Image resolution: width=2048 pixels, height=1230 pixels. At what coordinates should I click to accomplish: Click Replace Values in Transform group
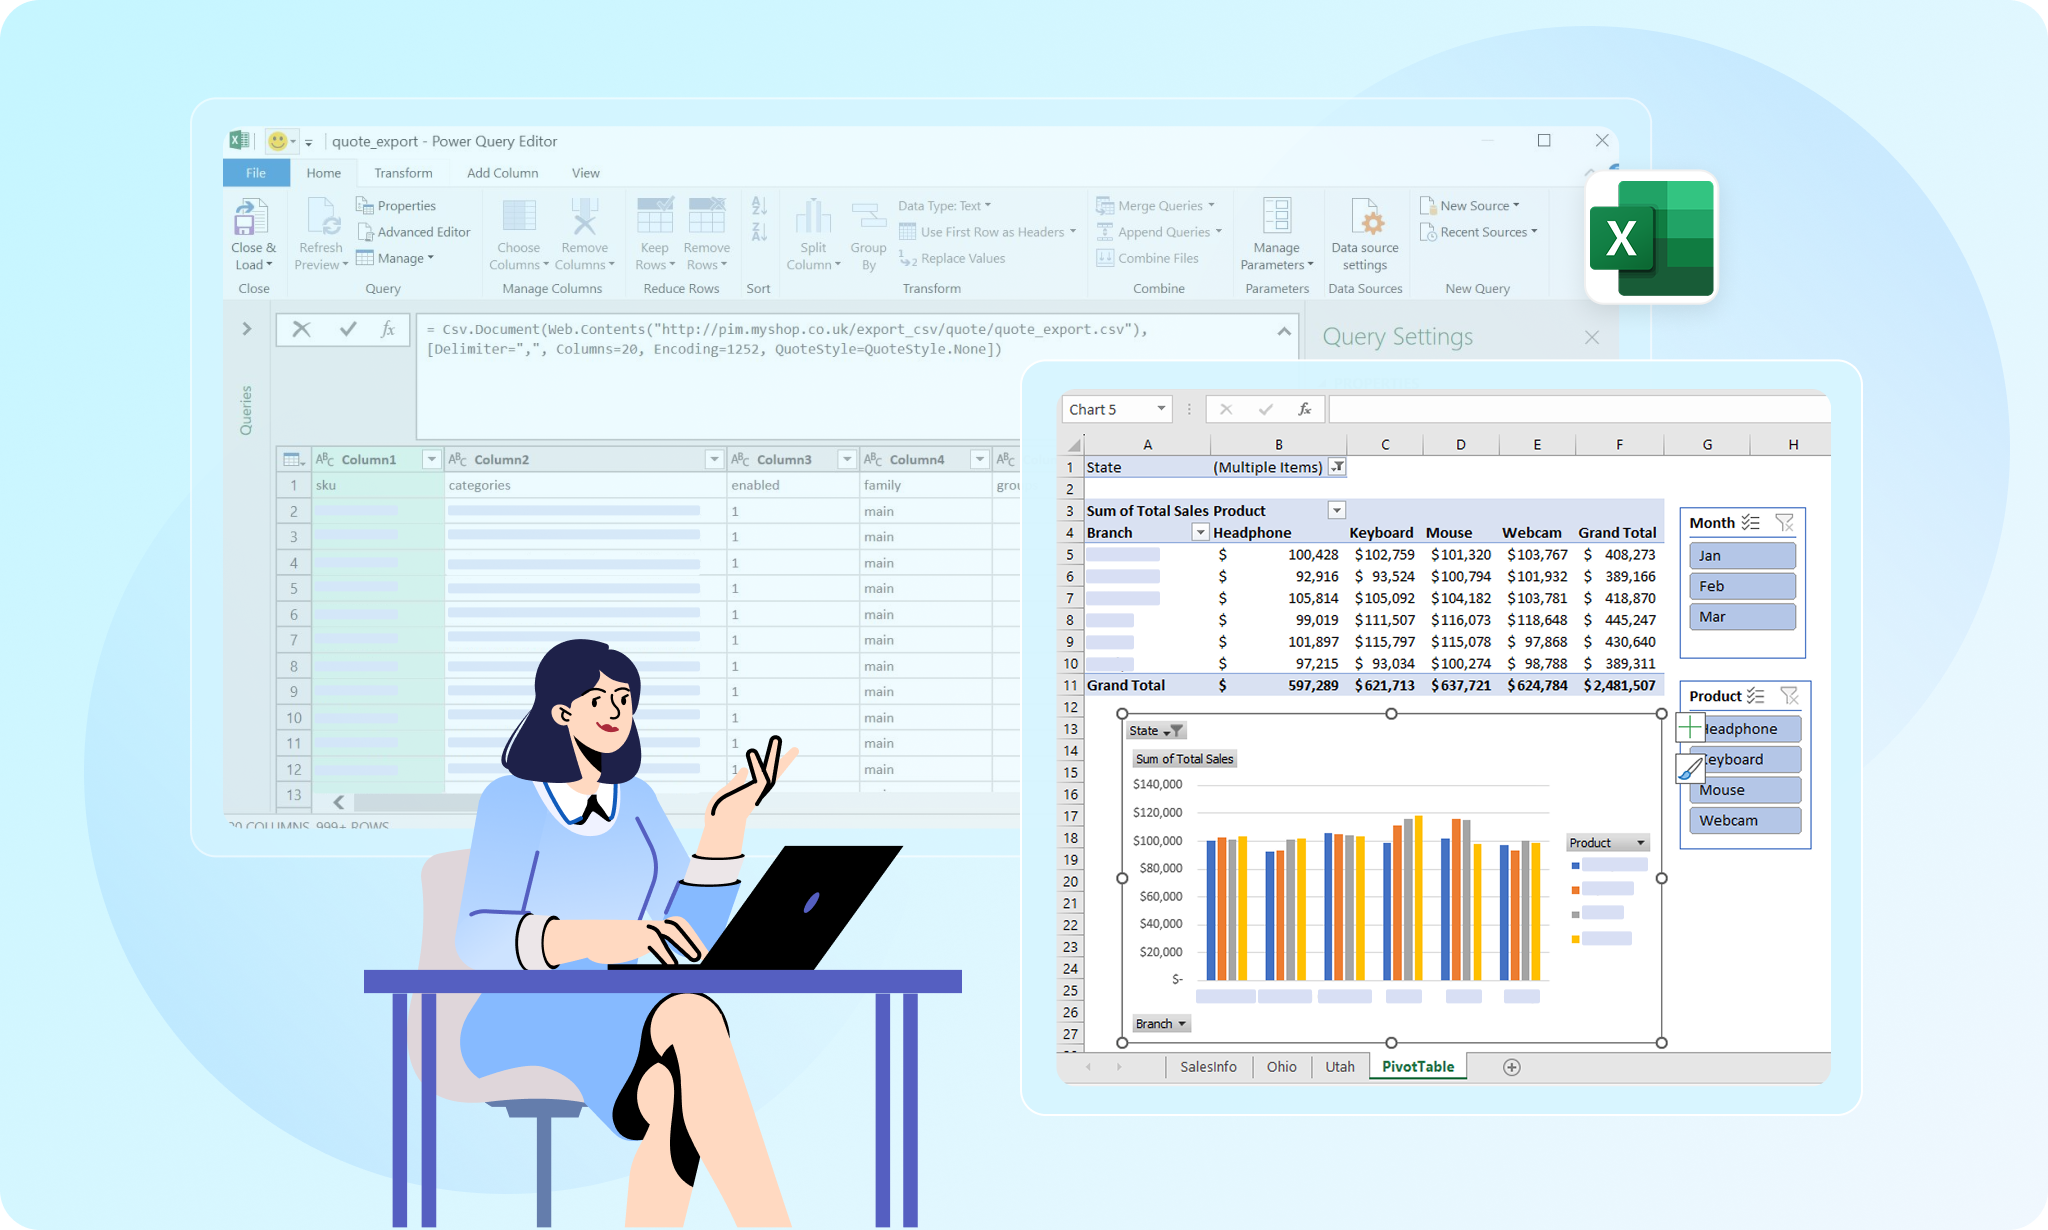[952, 258]
